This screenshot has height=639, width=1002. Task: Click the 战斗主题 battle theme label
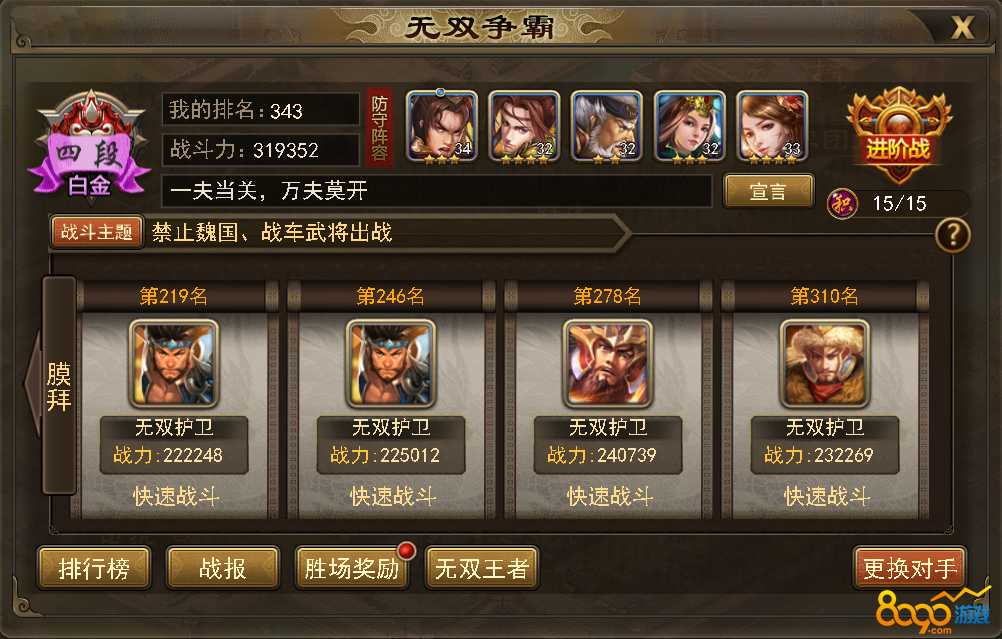coord(96,232)
